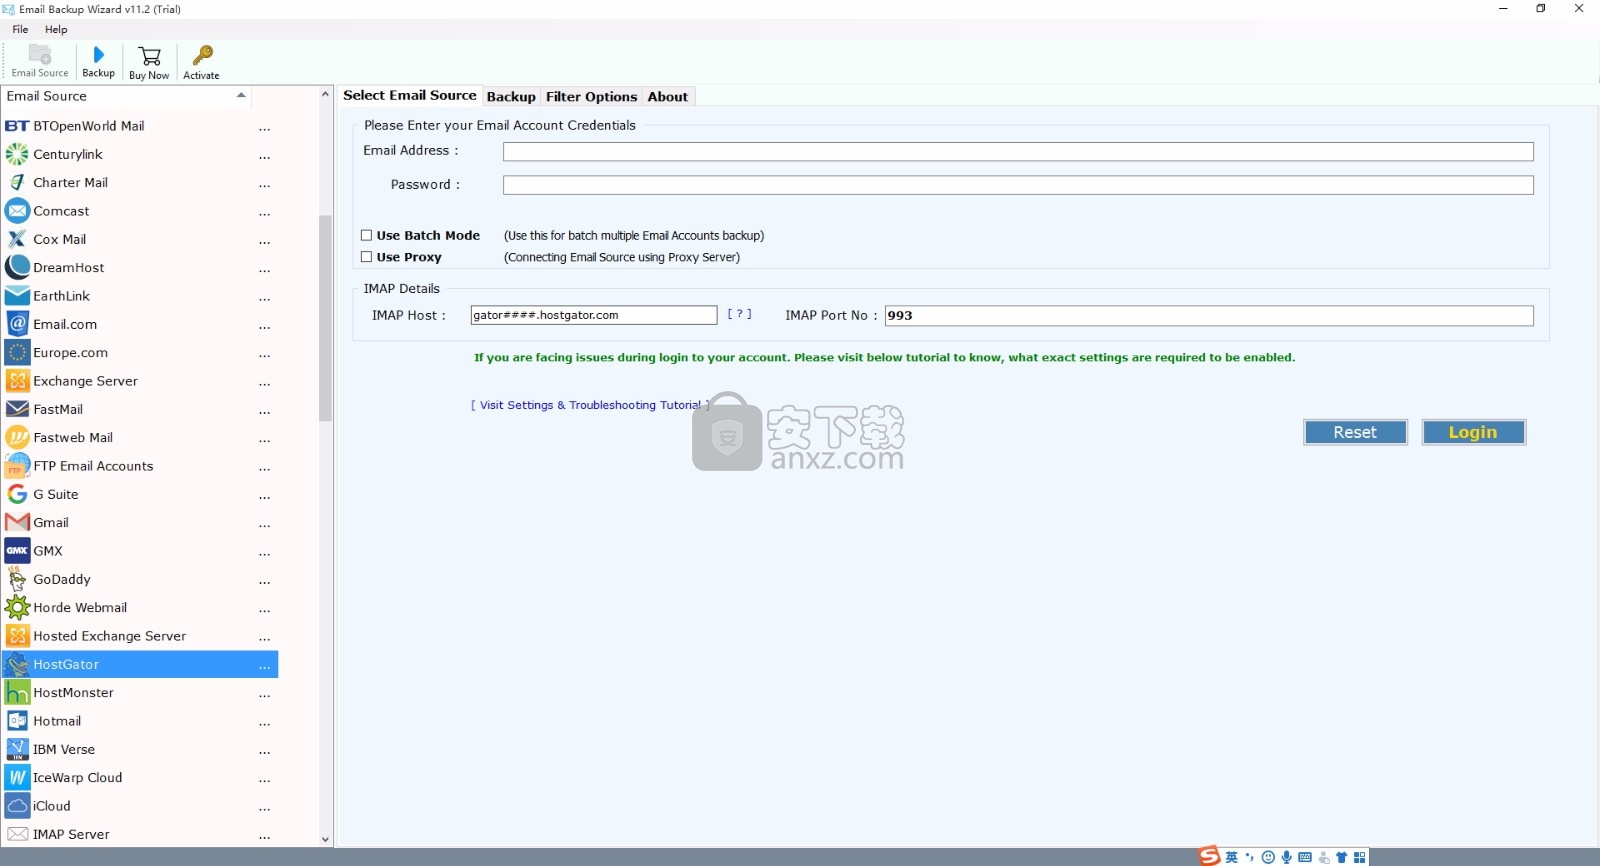Click the [ ? ] IMAP host help link
Image resolution: width=1600 pixels, height=866 pixels.
[x=739, y=314]
